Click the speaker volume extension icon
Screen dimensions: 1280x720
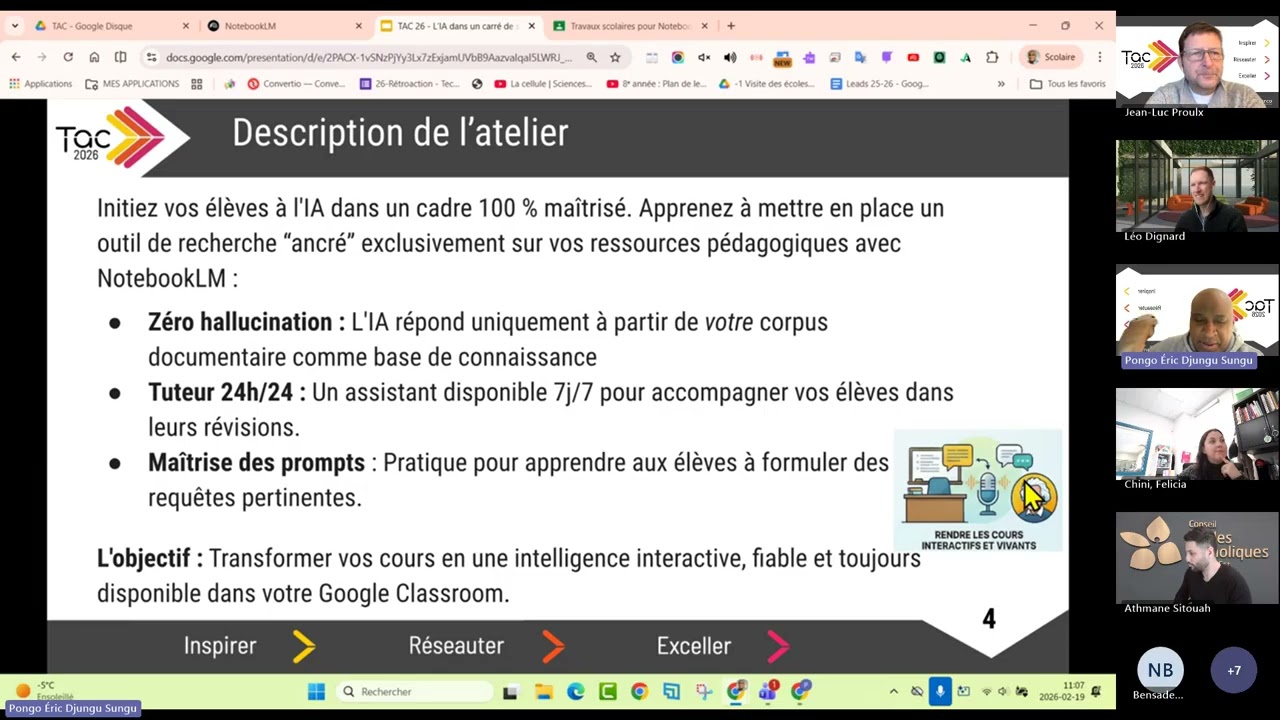coord(730,57)
